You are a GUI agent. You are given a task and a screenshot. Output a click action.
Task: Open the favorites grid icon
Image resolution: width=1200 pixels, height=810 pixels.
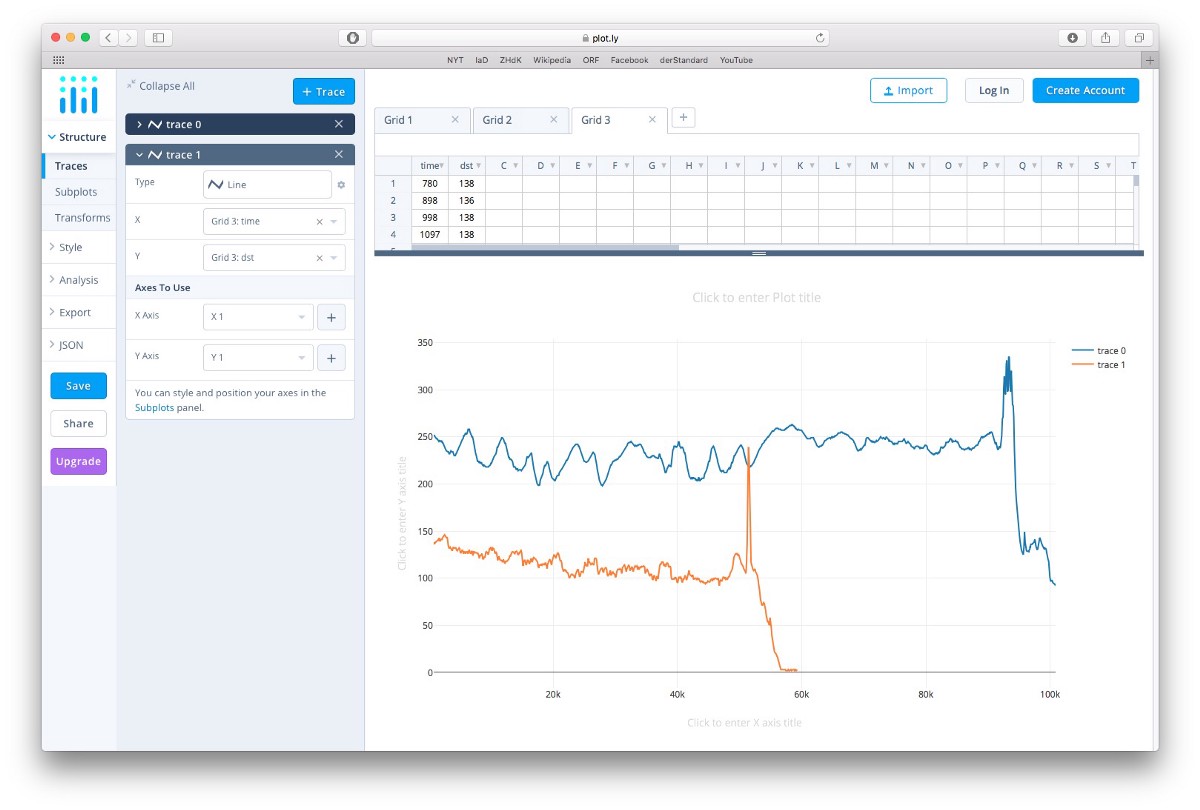[x=58, y=60]
